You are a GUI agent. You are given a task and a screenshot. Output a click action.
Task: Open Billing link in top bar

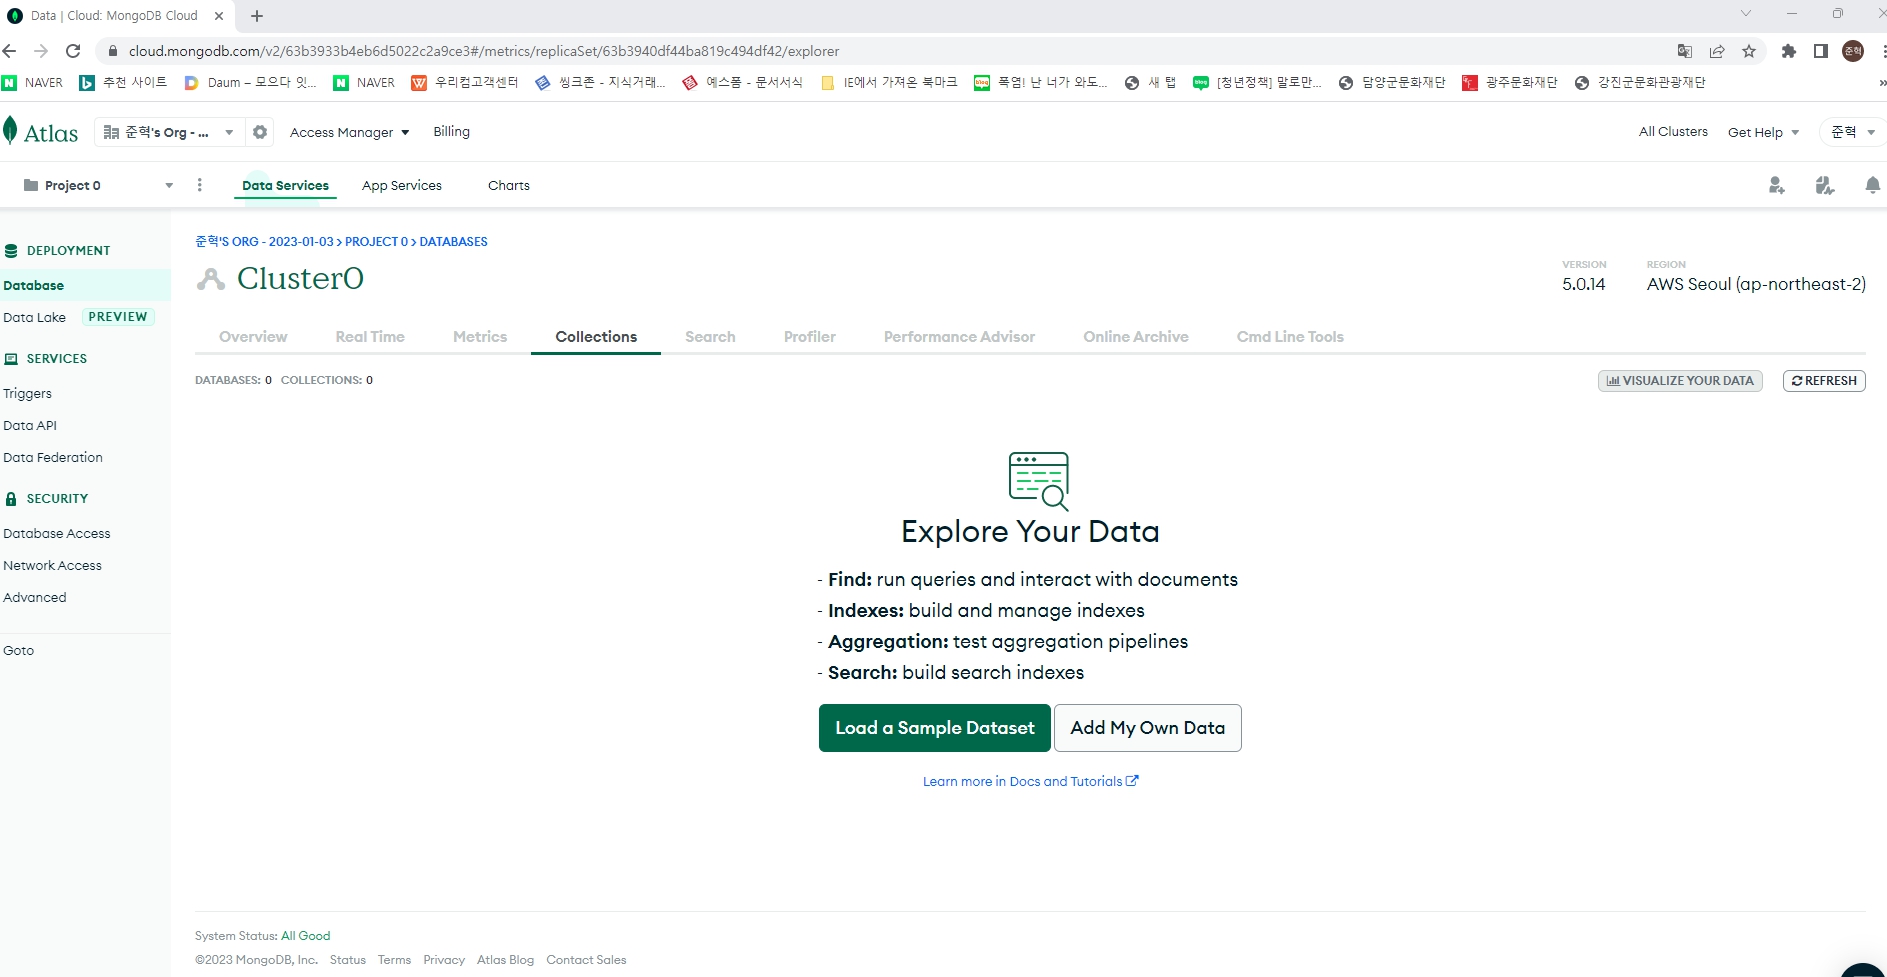tap(451, 132)
